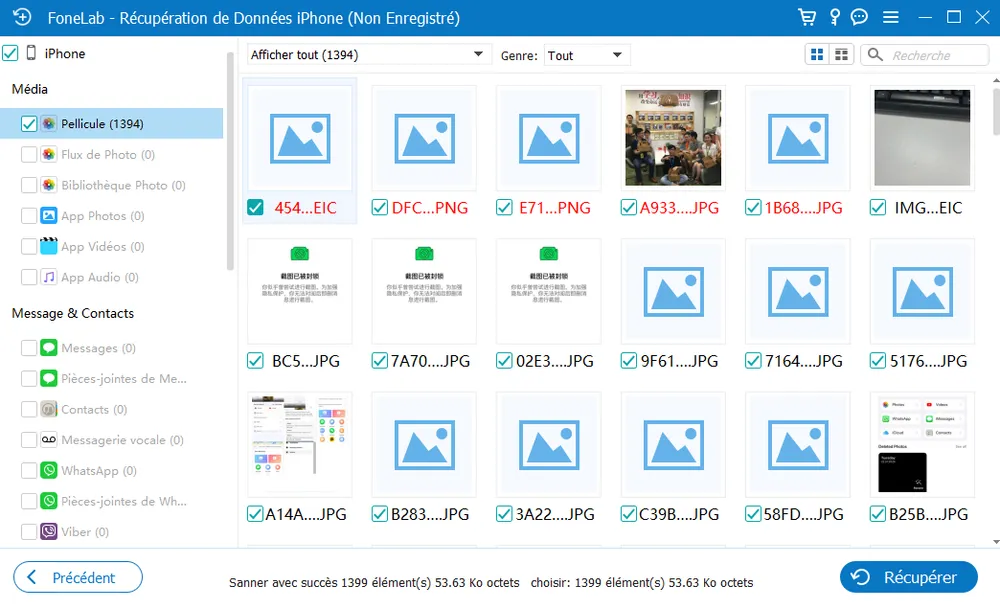Open the Genre Tout dropdown
This screenshot has width=1000, height=604.
click(586, 55)
